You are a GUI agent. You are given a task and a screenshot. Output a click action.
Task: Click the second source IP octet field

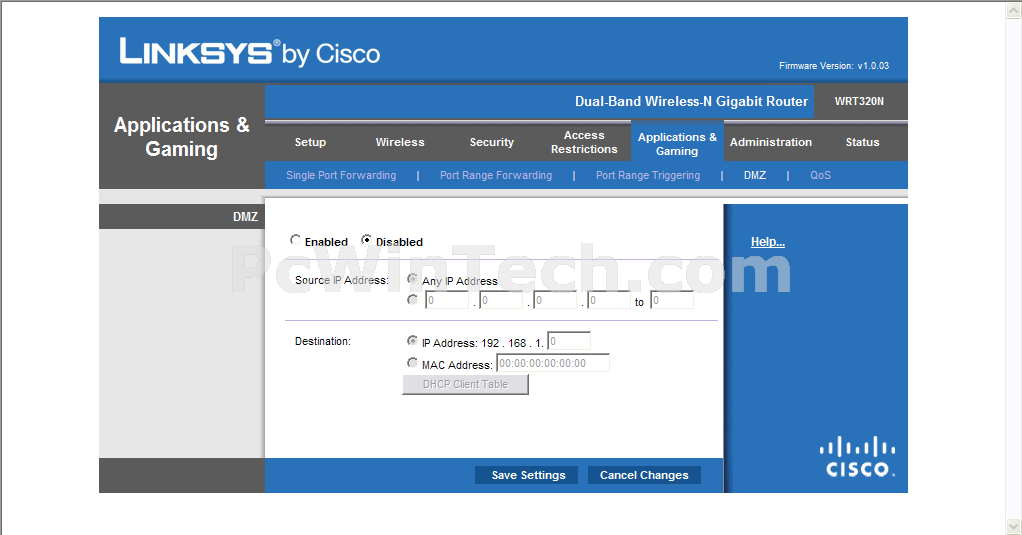pos(501,300)
